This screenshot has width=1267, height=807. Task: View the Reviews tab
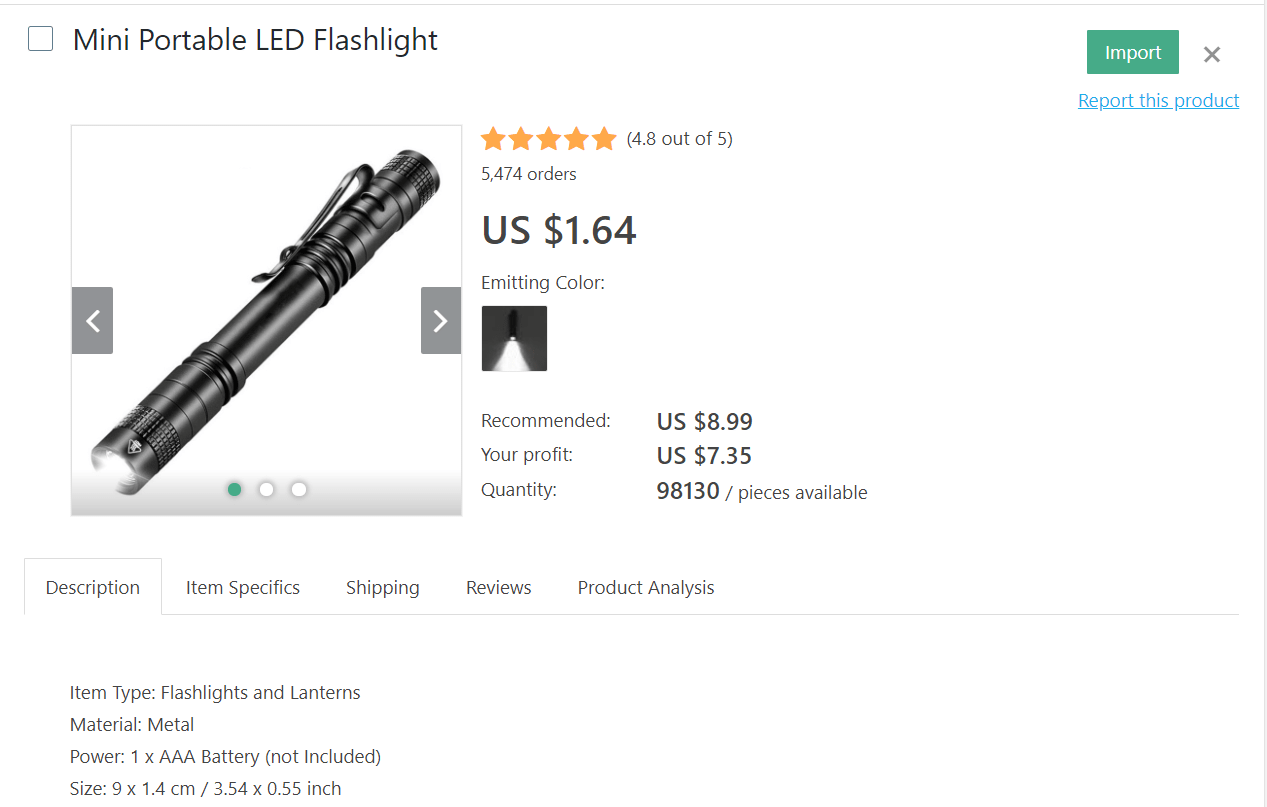pos(498,587)
